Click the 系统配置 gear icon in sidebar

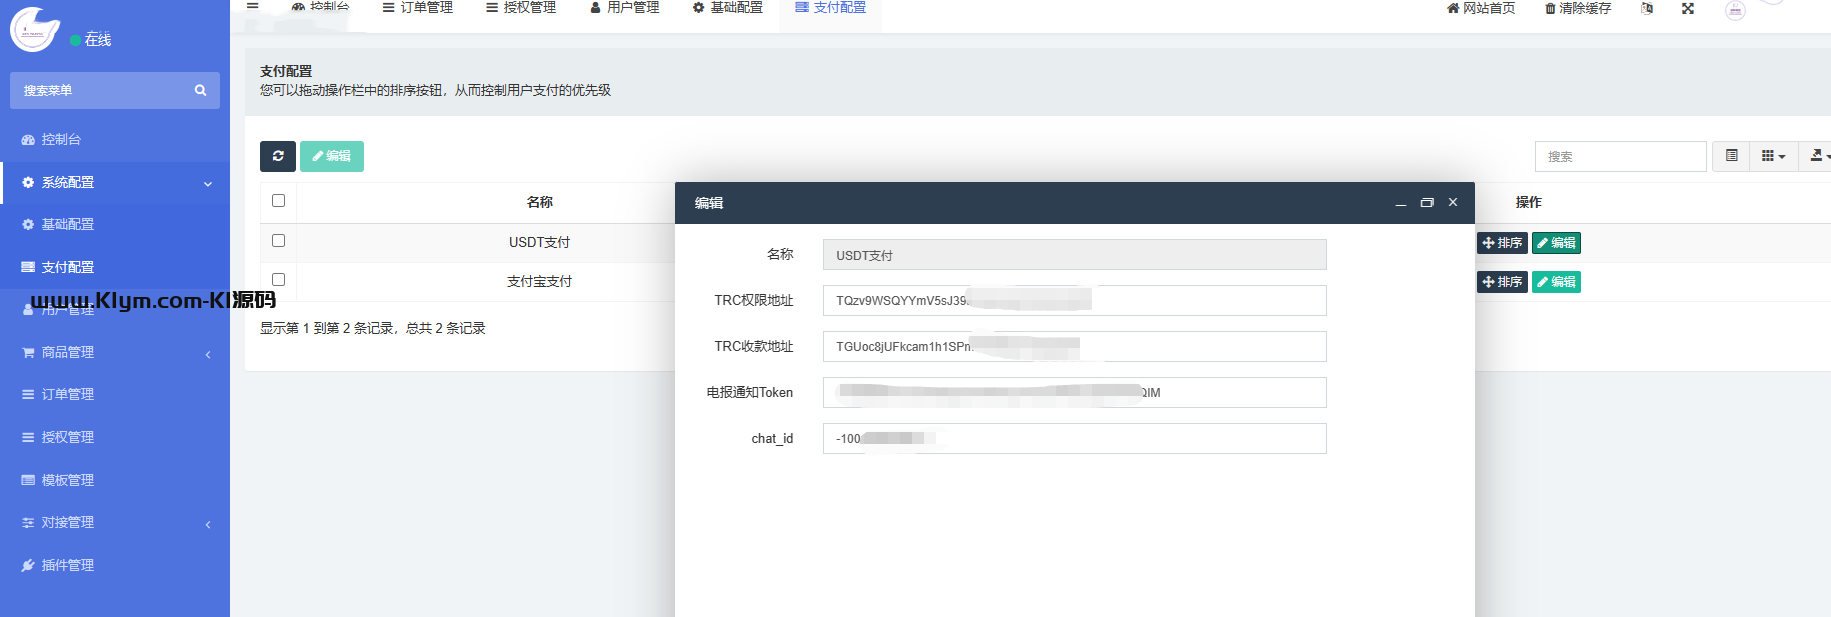tap(28, 182)
